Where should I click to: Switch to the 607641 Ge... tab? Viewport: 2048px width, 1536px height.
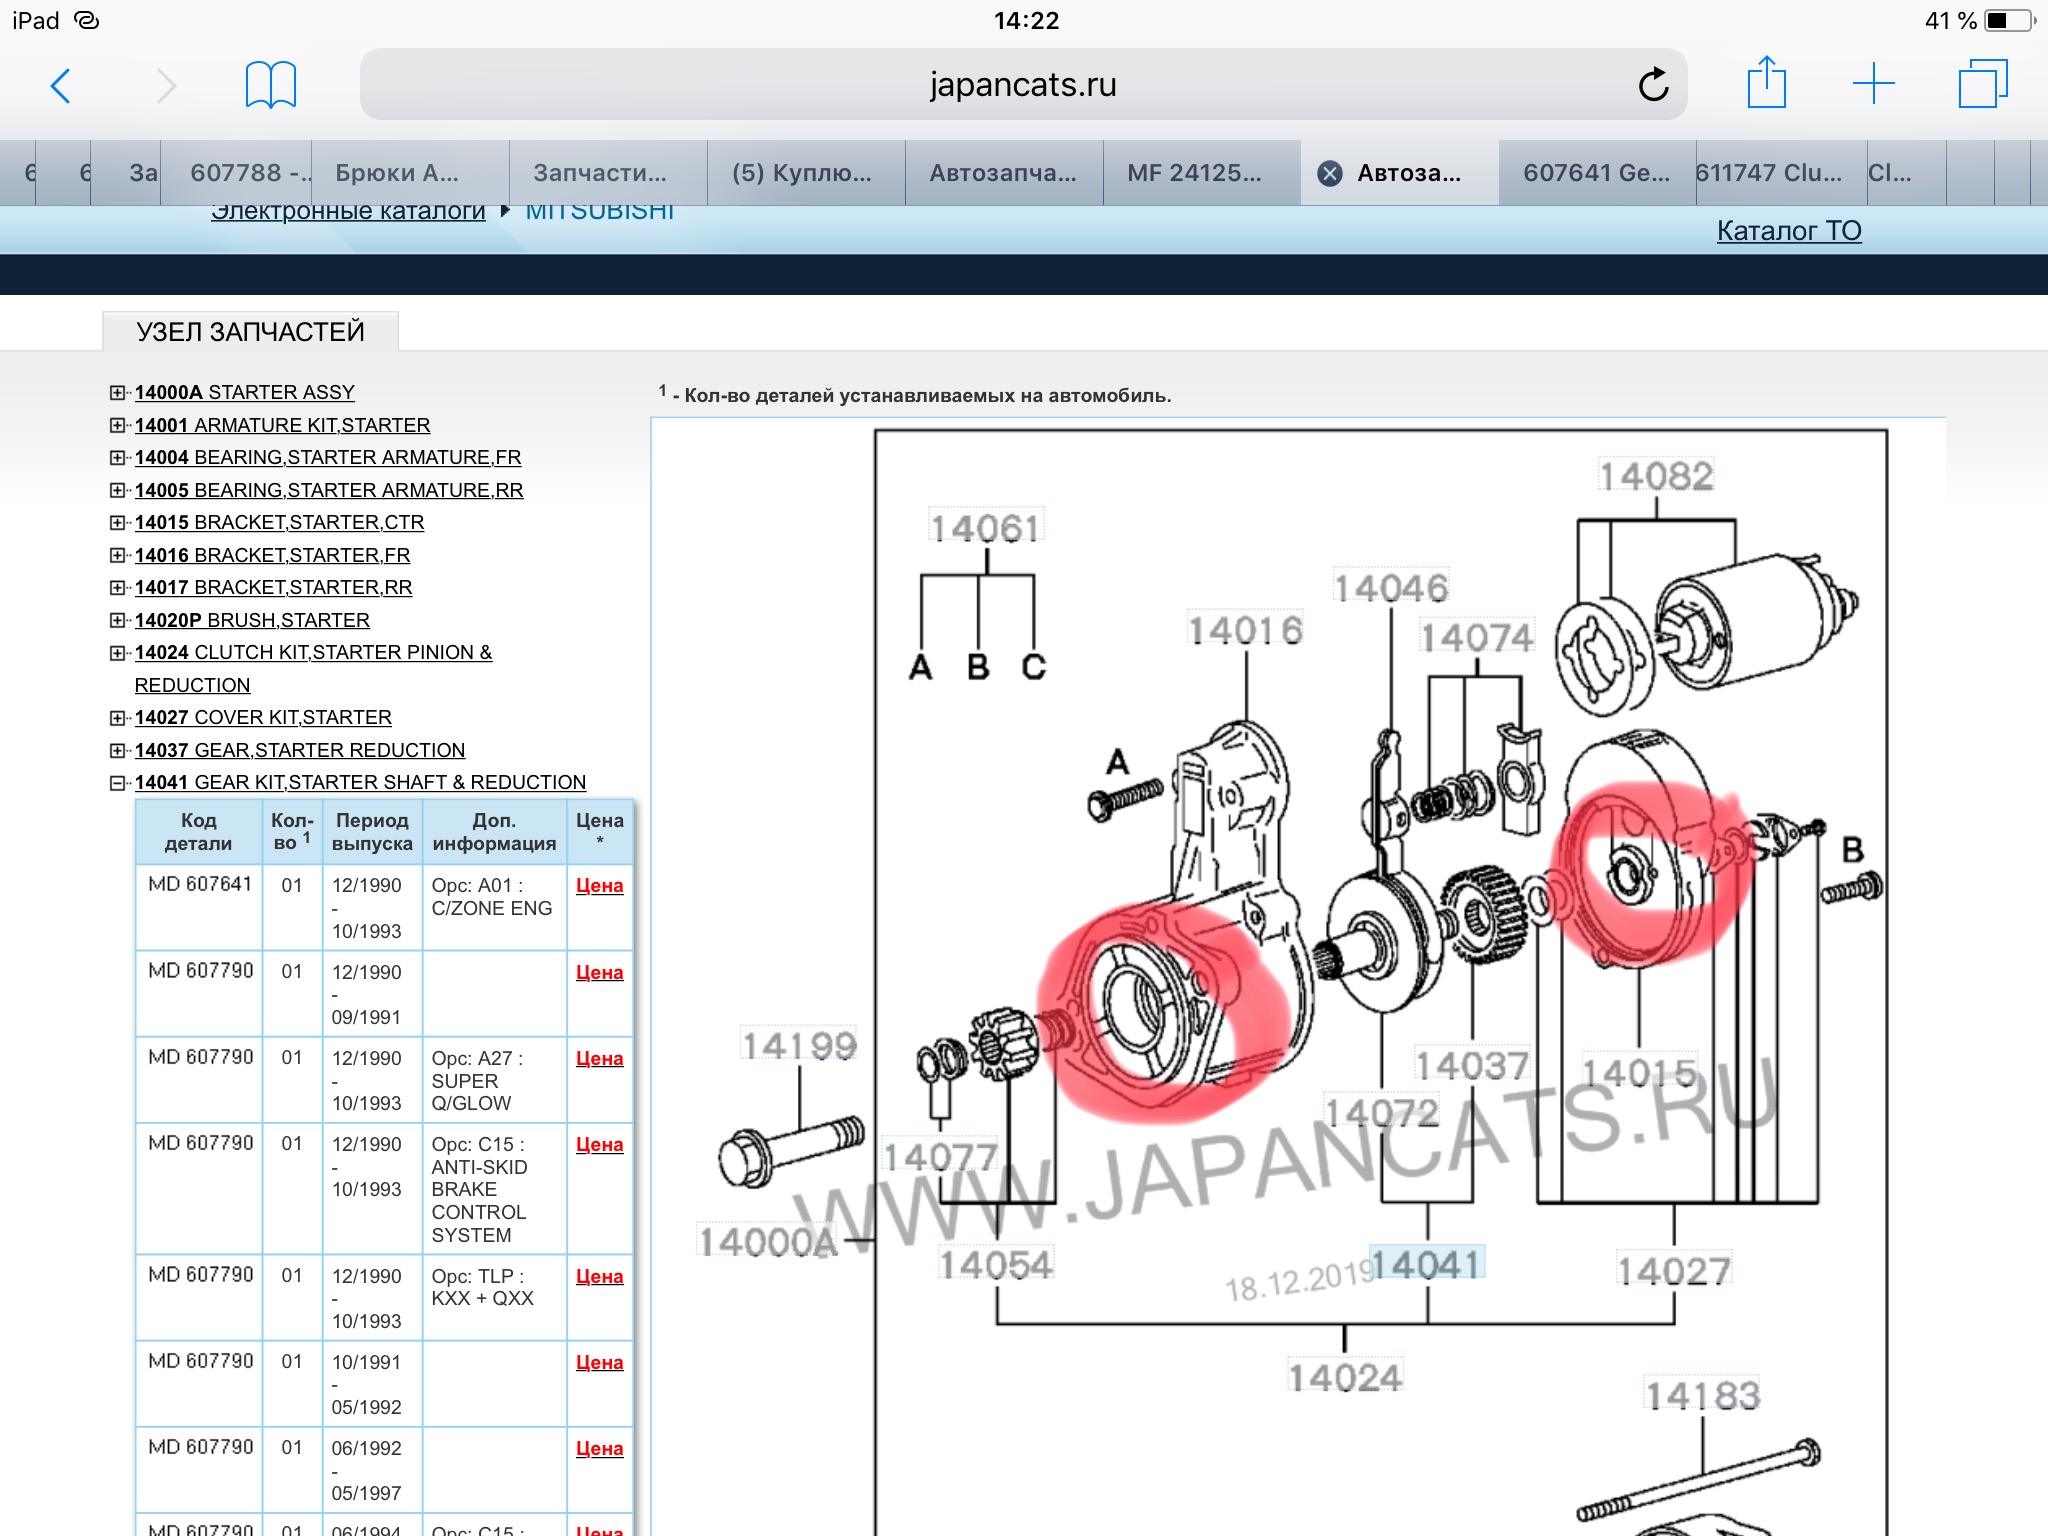[1596, 173]
